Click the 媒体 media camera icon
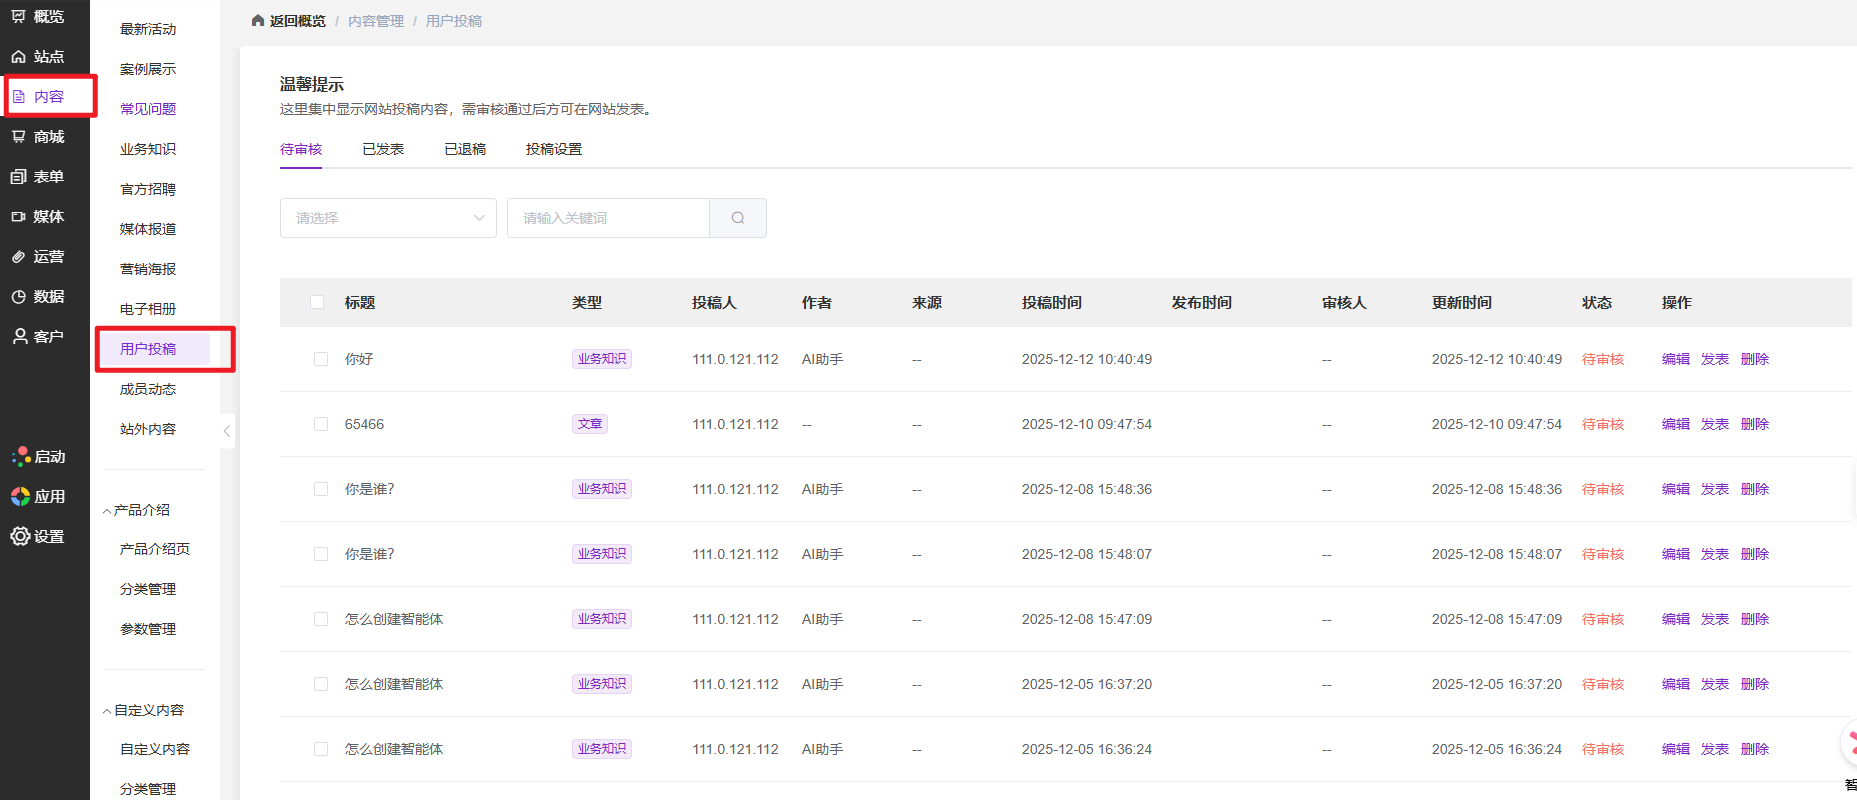Viewport: 1857px width, 800px height. click(x=19, y=217)
